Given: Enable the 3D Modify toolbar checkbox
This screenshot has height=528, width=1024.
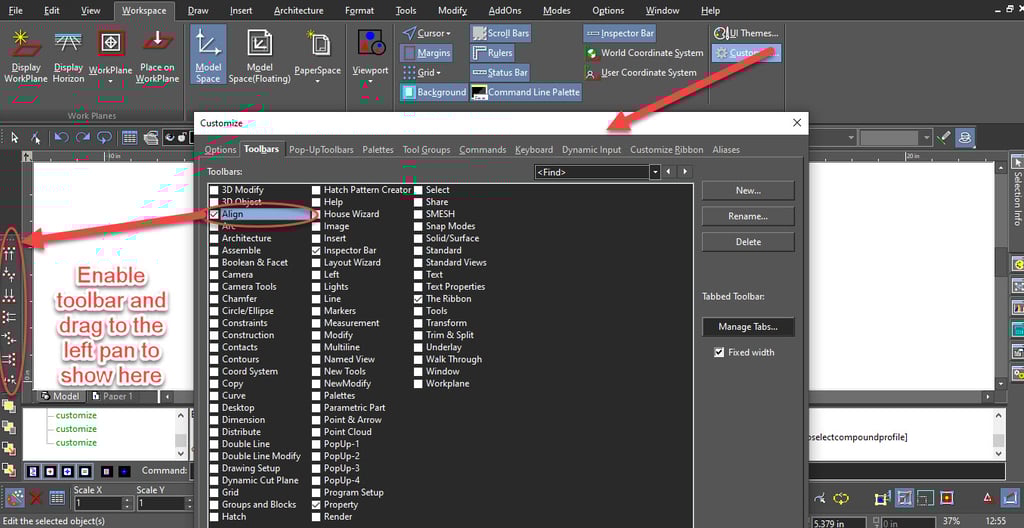Looking at the screenshot, I should point(214,190).
